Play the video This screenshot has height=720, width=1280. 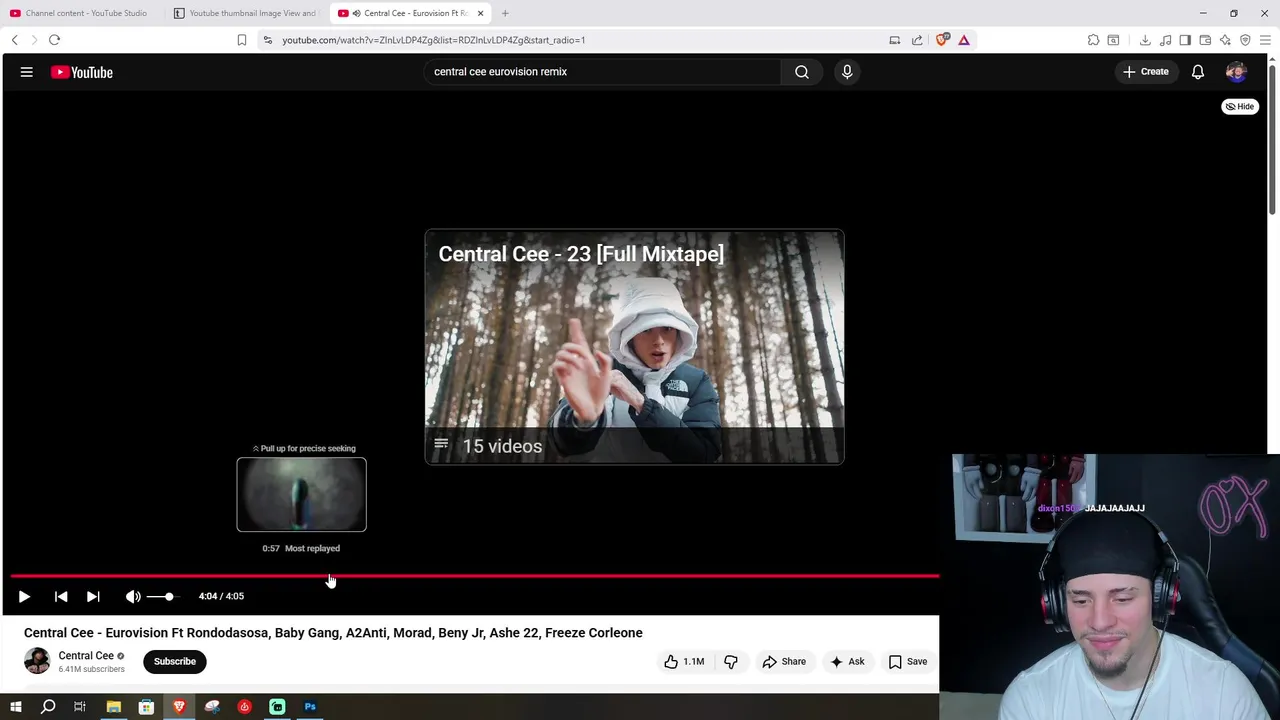click(24, 596)
